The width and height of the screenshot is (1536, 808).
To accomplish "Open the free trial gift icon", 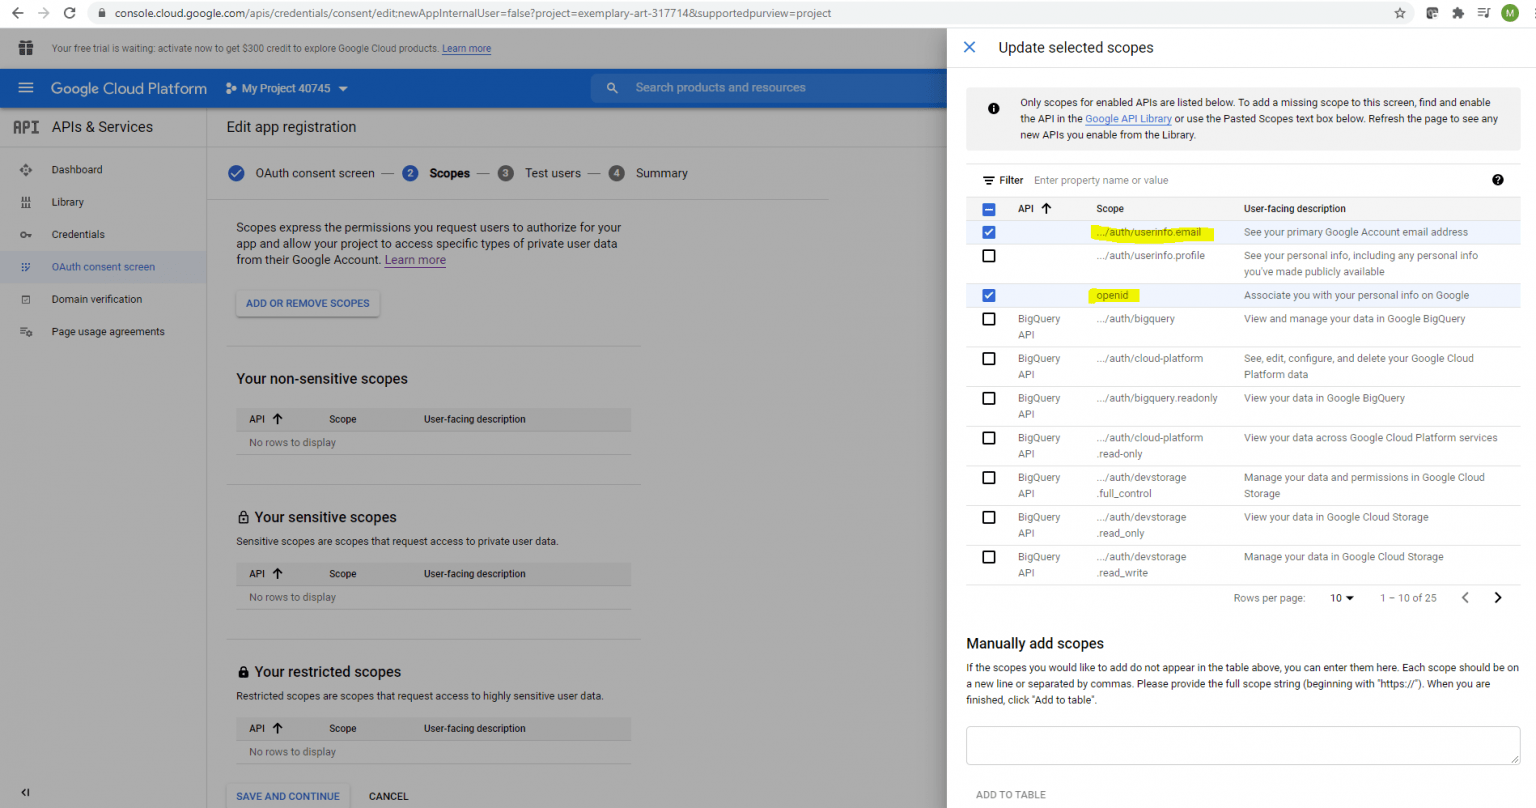I will [26, 48].
